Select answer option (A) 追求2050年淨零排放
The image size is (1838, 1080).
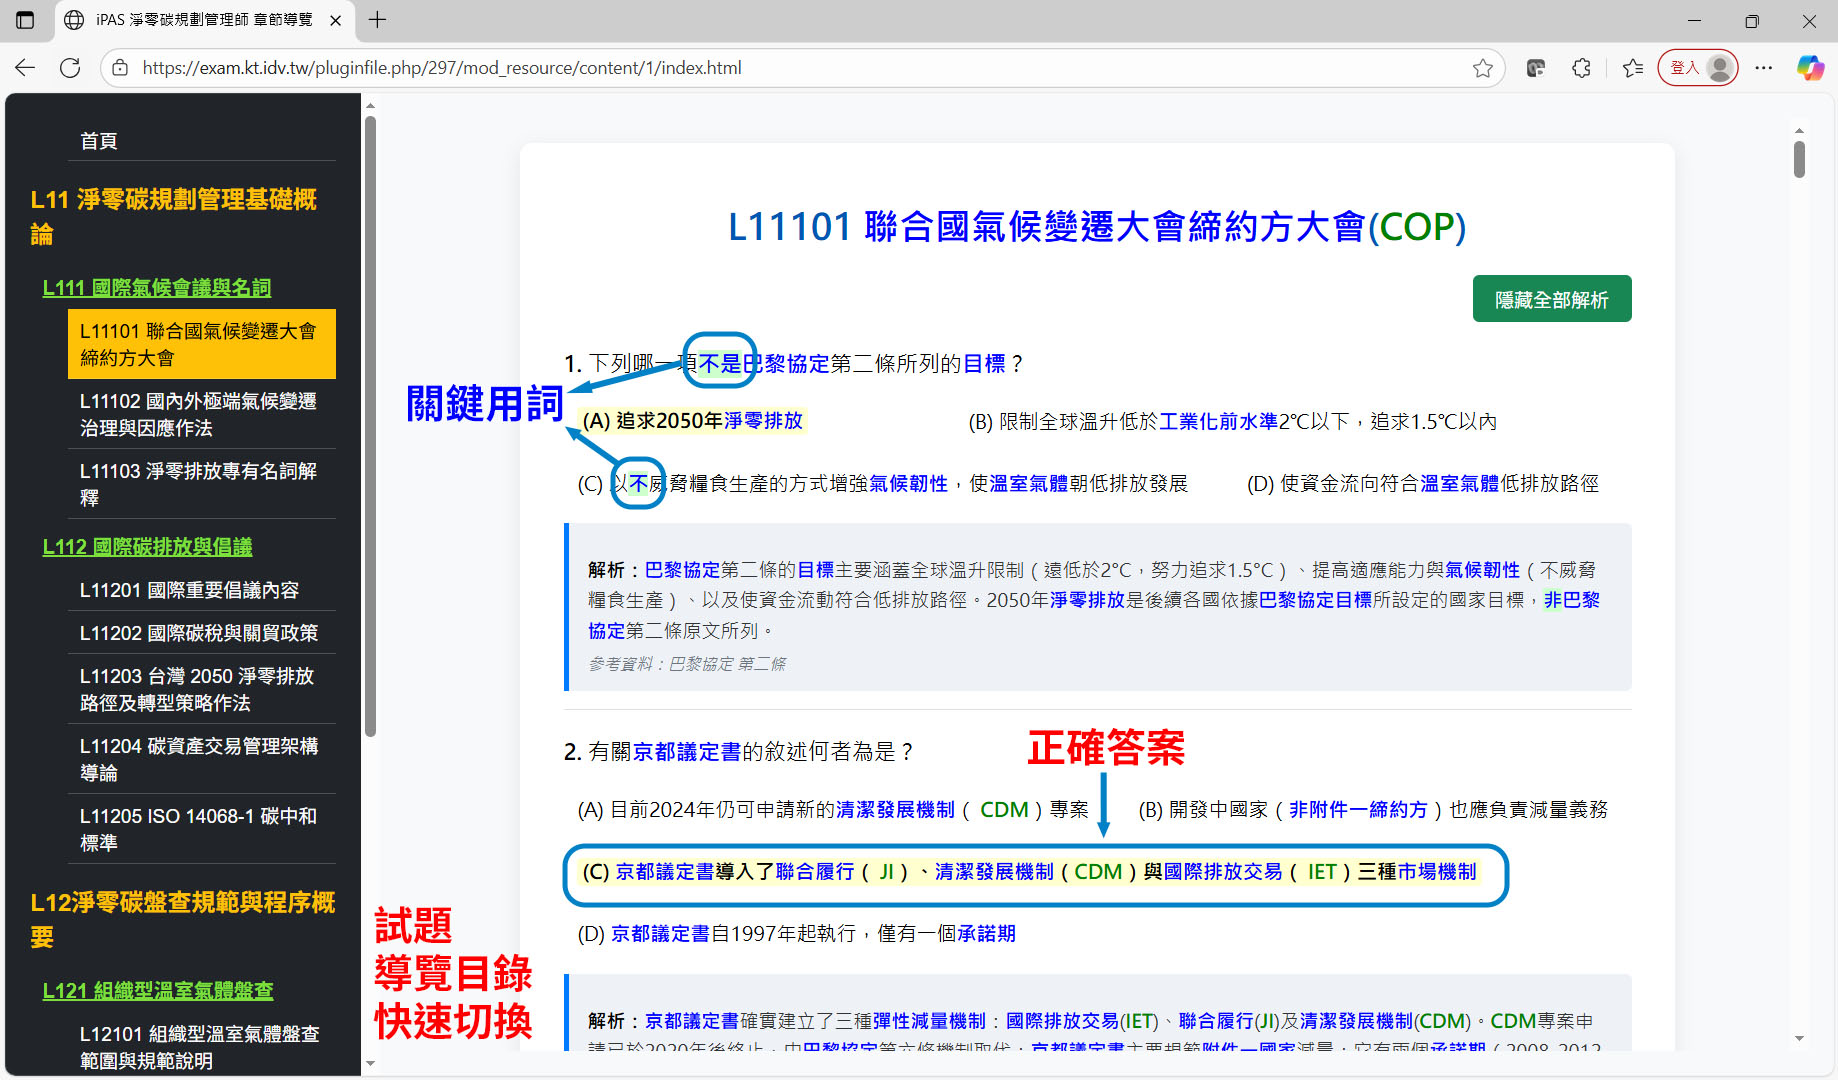[693, 421]
